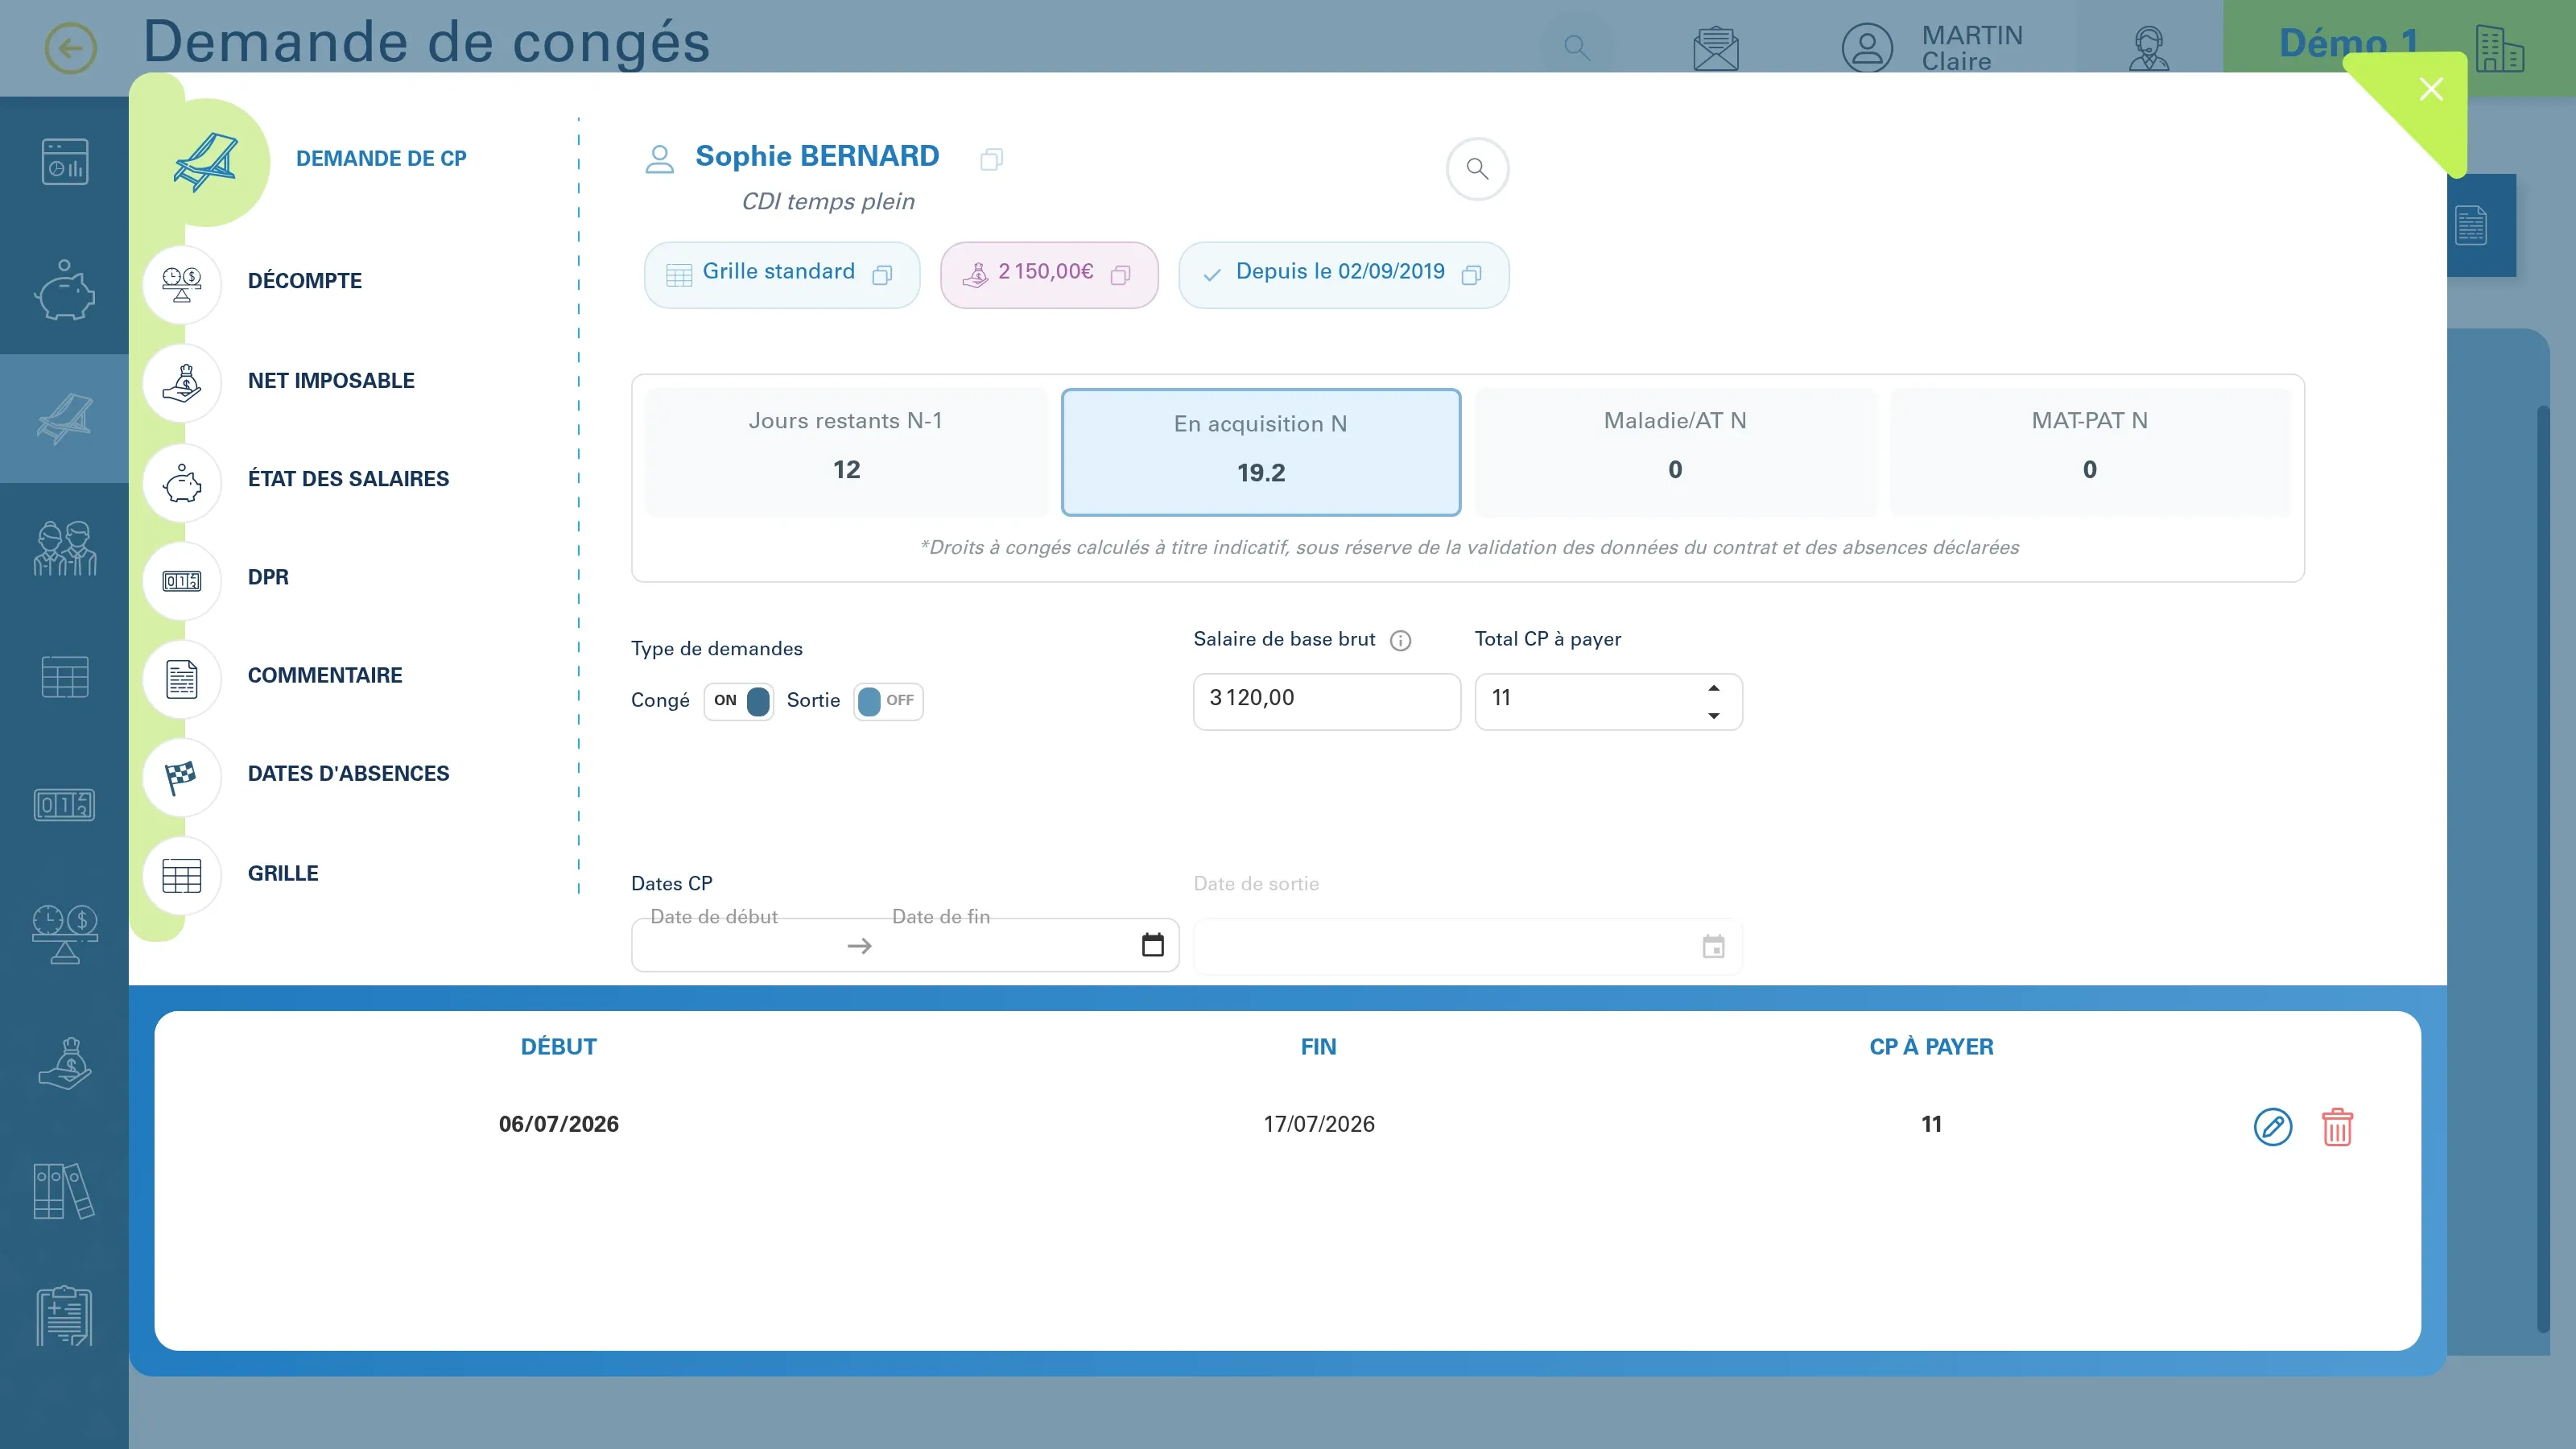Go back with the arrow icon
The height and width of the screenshot is (1449, 2576).
(x=71, y=48)
